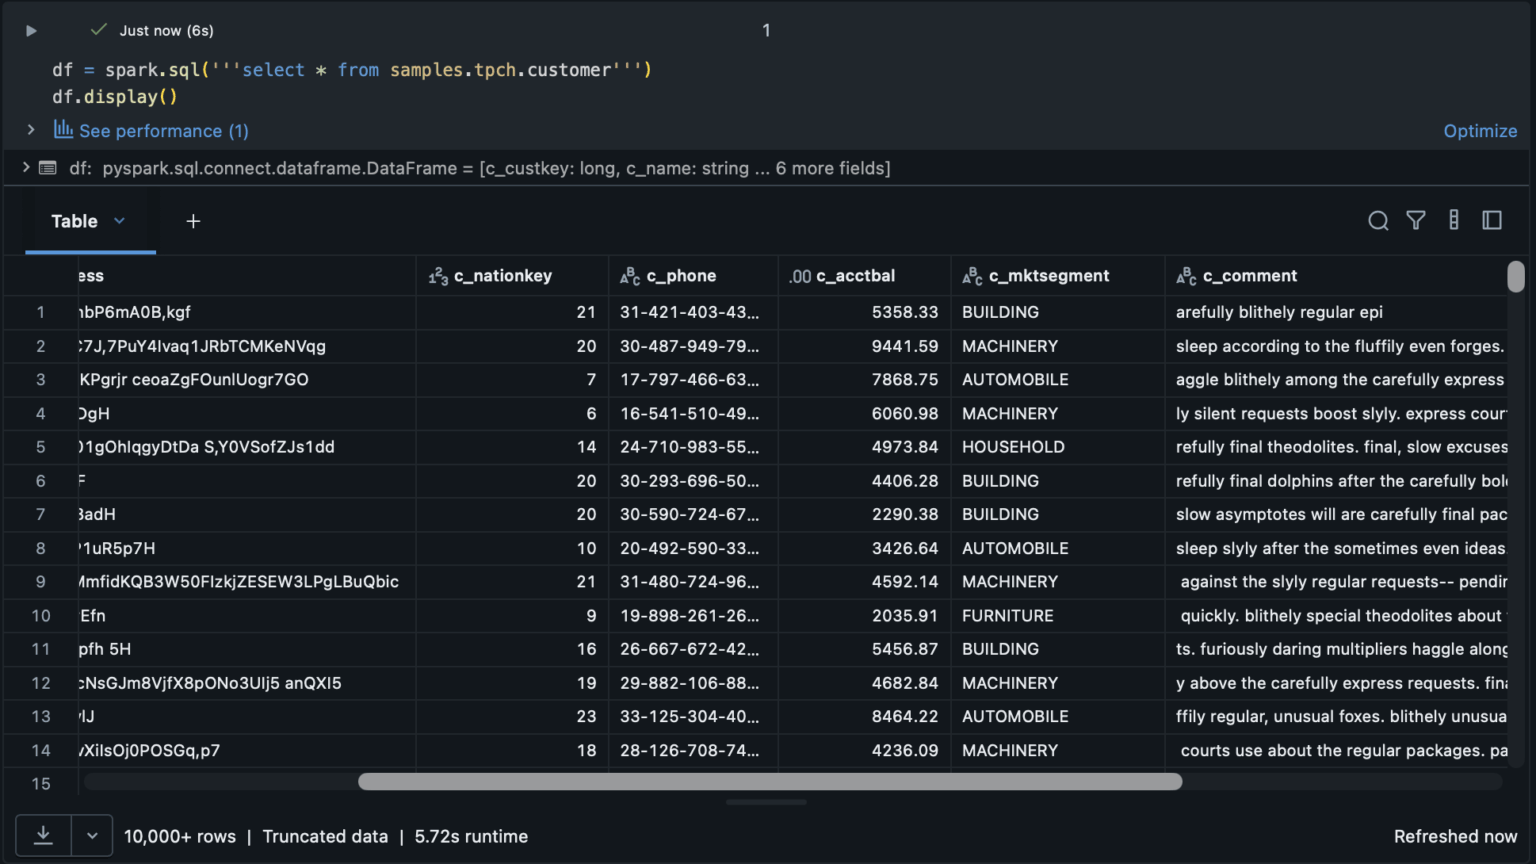Click the Optimize link
The height and width of the screenshot is (864, 1536).
(1480, 131)
